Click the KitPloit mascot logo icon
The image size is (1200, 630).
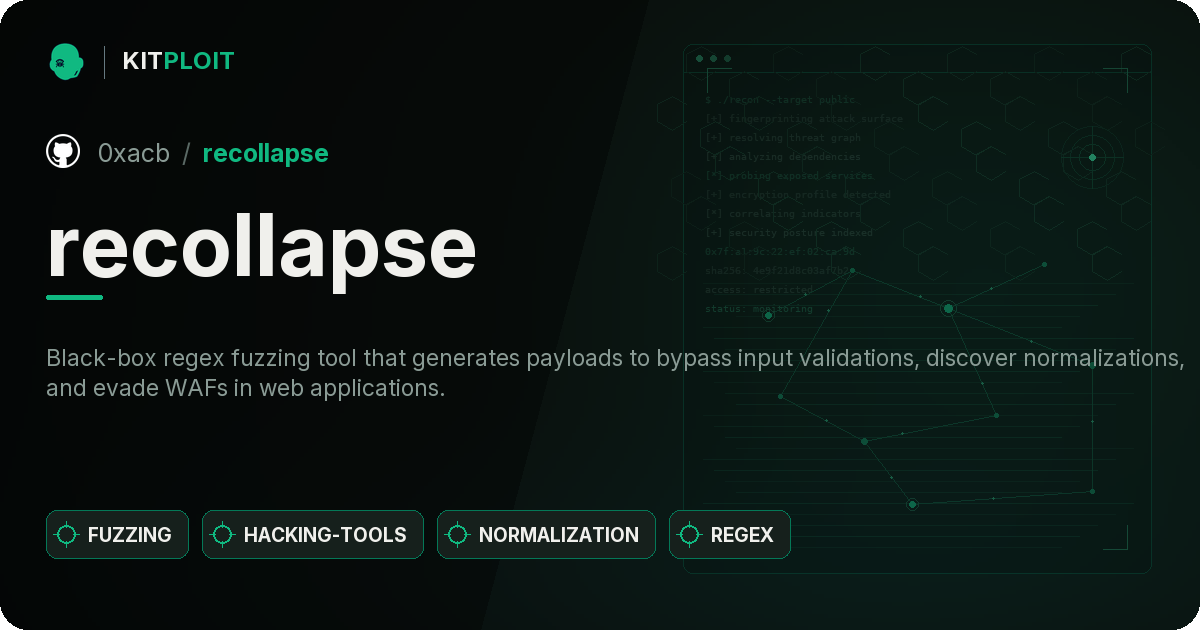(x=66, y=61)
